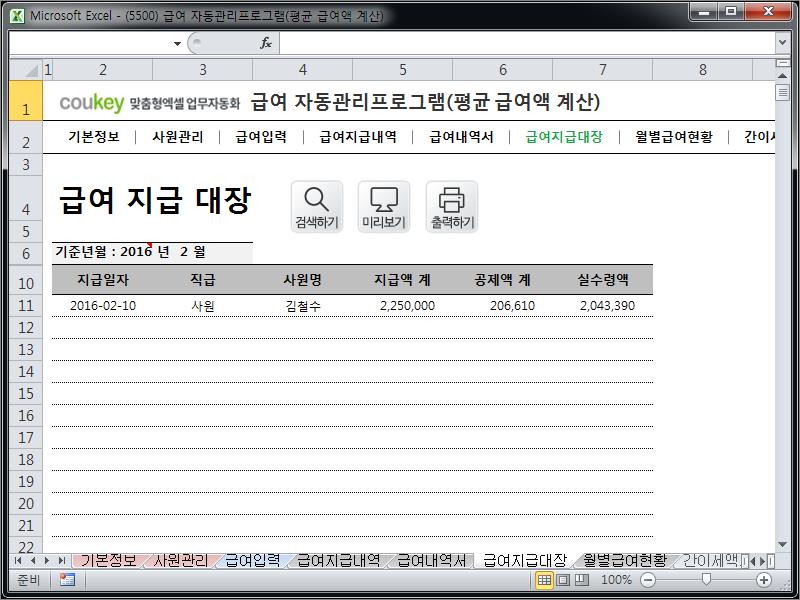Select the 급여입력 sheet tab
The width and height of the screenshot is (800, 600).
(x=253, y=560)
